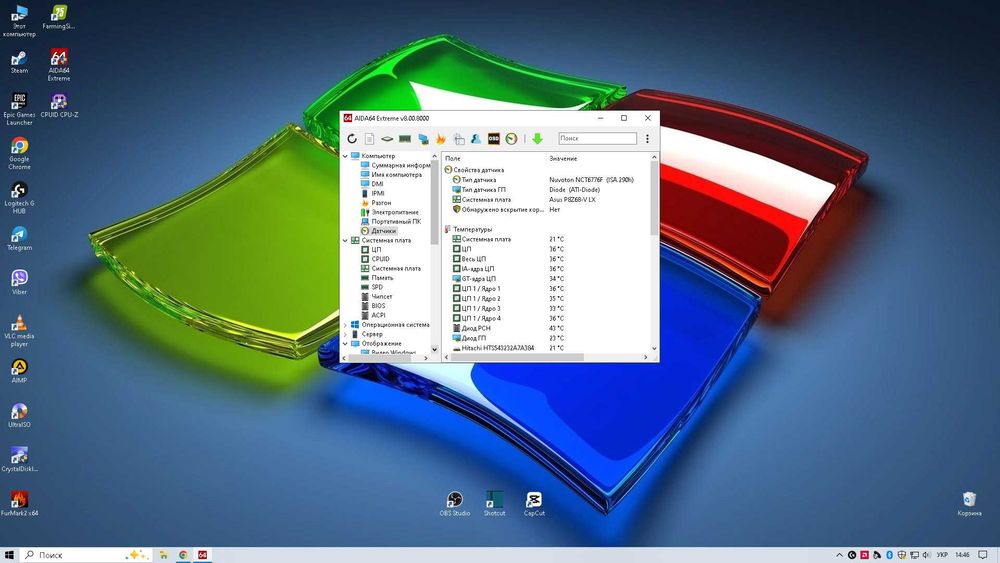Viewport: 1000px width, 563px height.
Task: Click the green download arrow icon
Action: 537,138
